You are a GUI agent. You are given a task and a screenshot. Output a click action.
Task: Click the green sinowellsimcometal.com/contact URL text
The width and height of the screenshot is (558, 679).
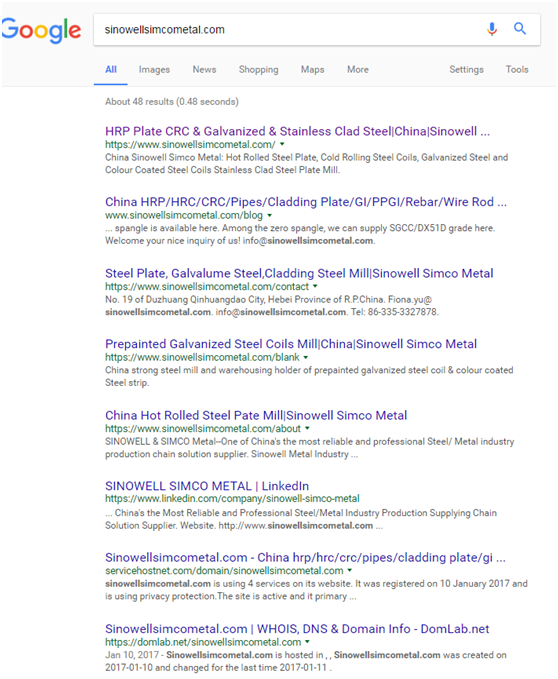[207, 287]
